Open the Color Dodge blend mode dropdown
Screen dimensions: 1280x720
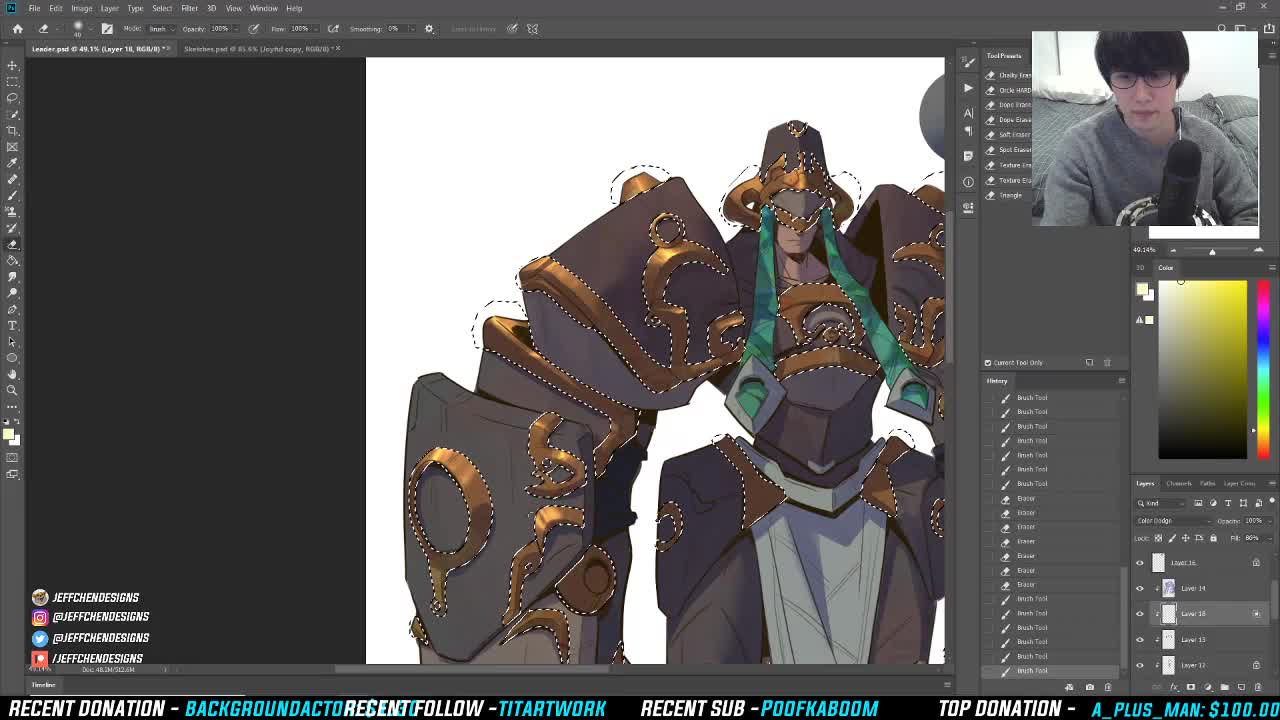1172,520
